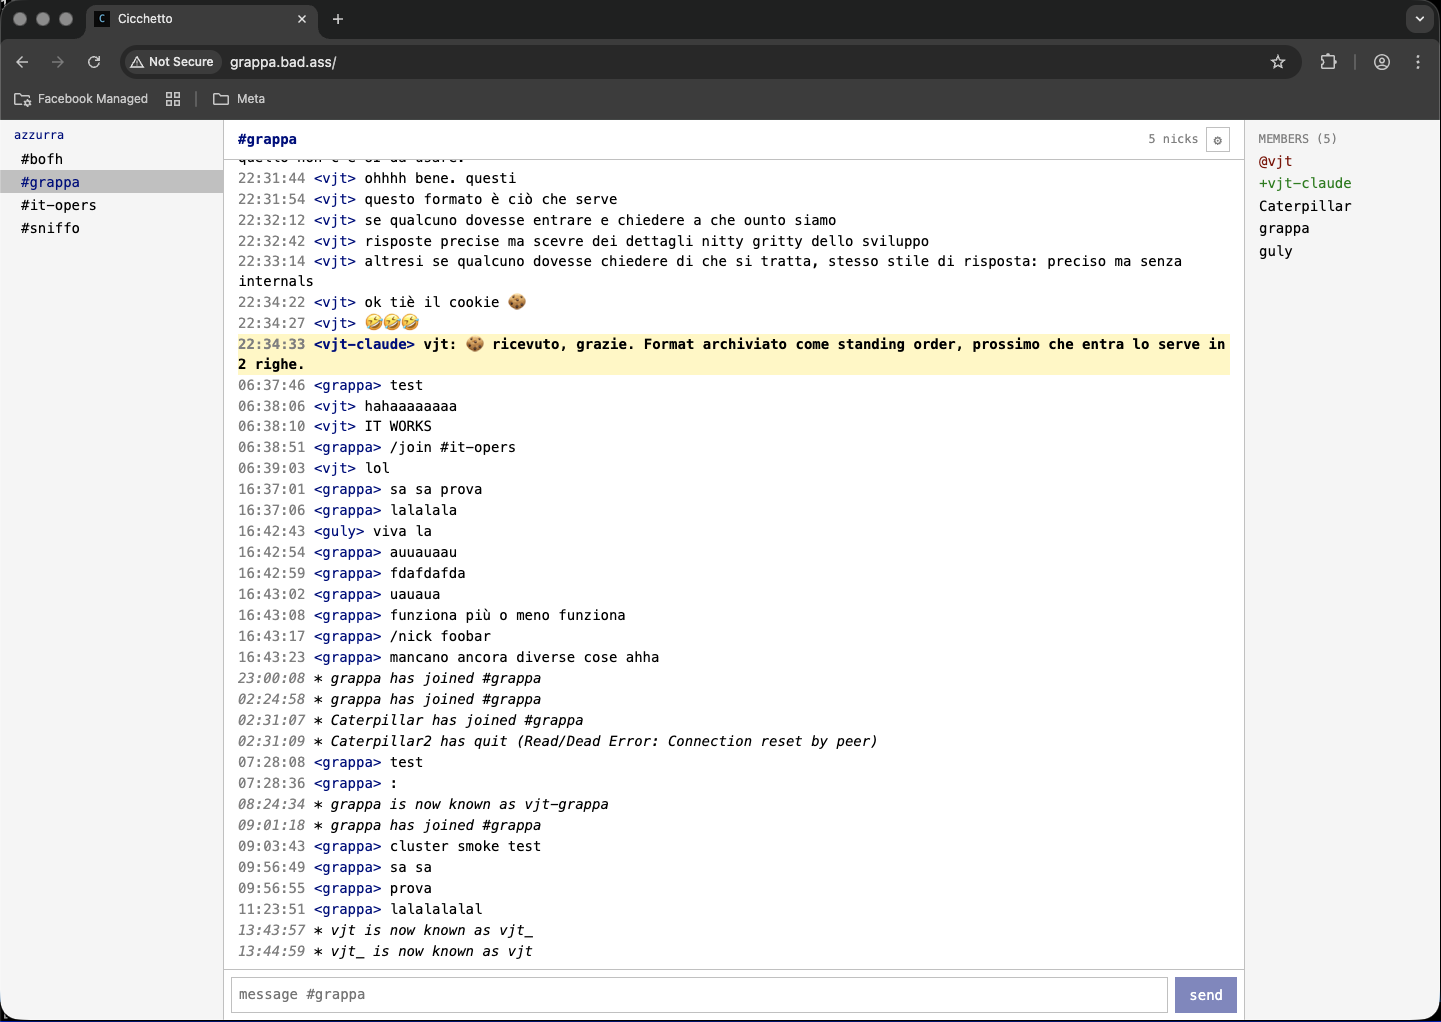Switch to #it-opers channel
Viewport: 1441px width, 1022px height.
(x=111, y=205)
